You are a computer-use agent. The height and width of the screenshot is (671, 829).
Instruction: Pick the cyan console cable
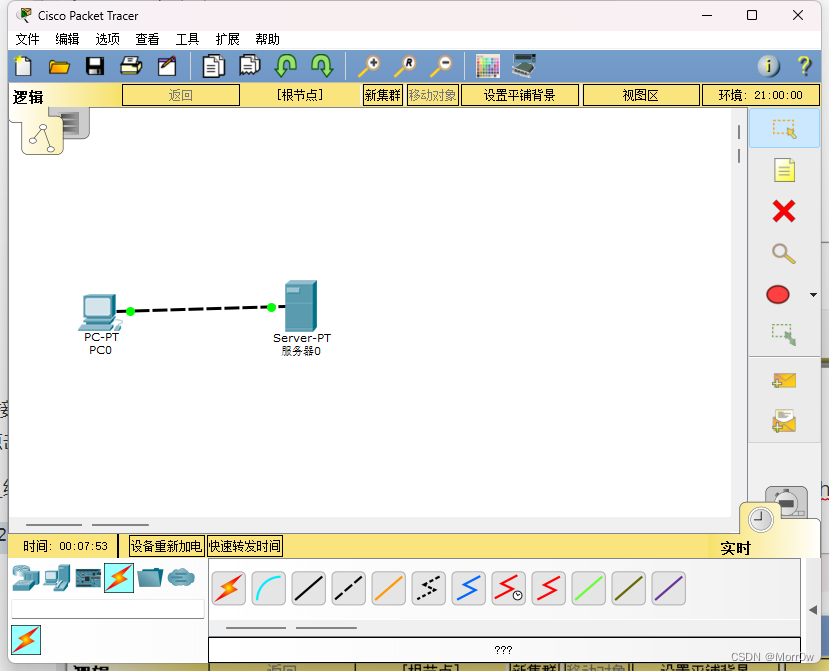click(x=269, y=588)
